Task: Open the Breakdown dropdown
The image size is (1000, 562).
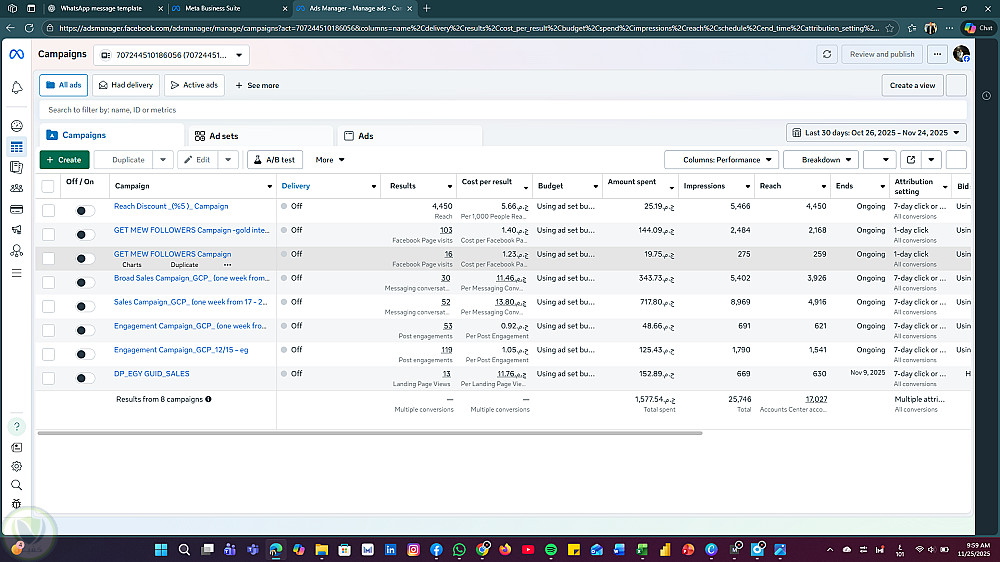Action: coord(821,159)
